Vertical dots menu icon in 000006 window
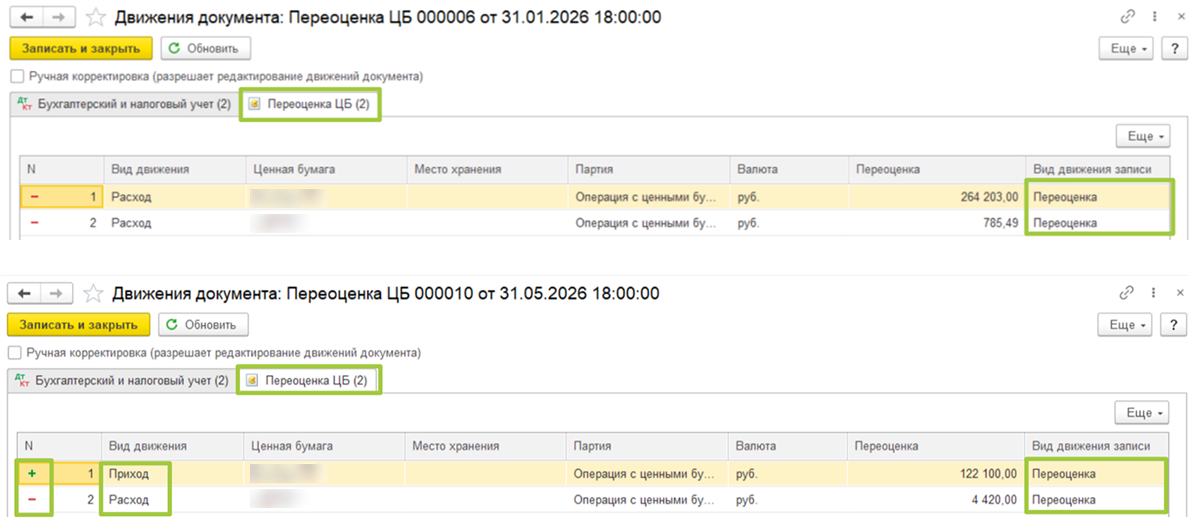 coord(1154,17)
